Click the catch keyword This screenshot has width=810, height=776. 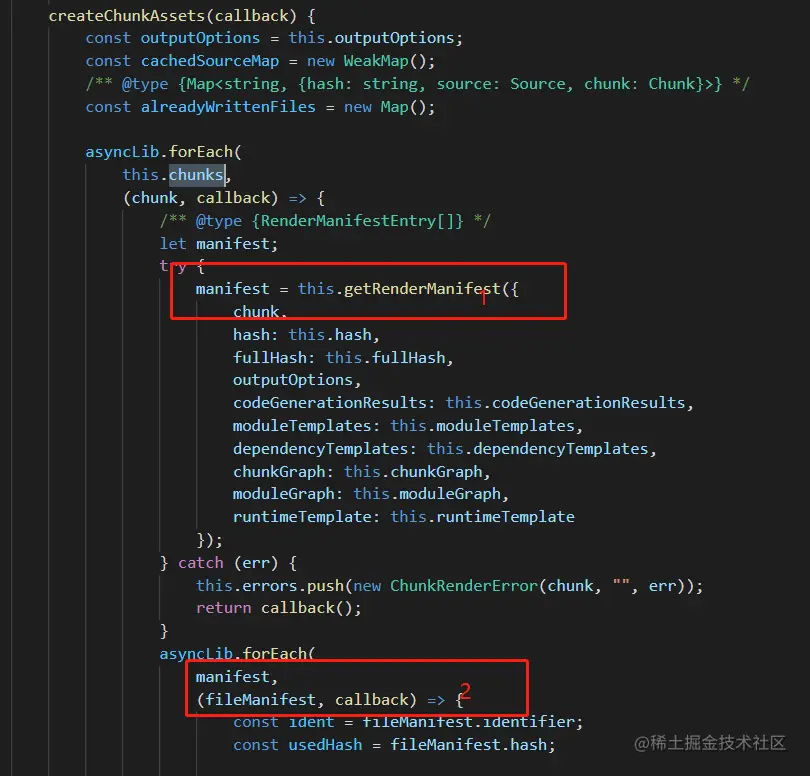pyautogui.click(x=201, y=563)
